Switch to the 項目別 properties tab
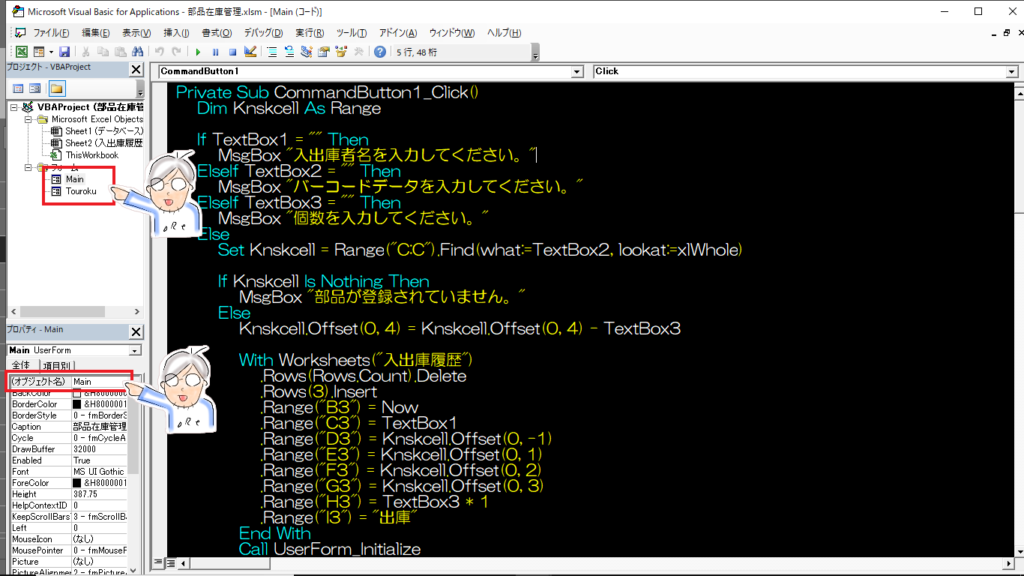Viewport: 1024px width, 576px height. point(56,367)
